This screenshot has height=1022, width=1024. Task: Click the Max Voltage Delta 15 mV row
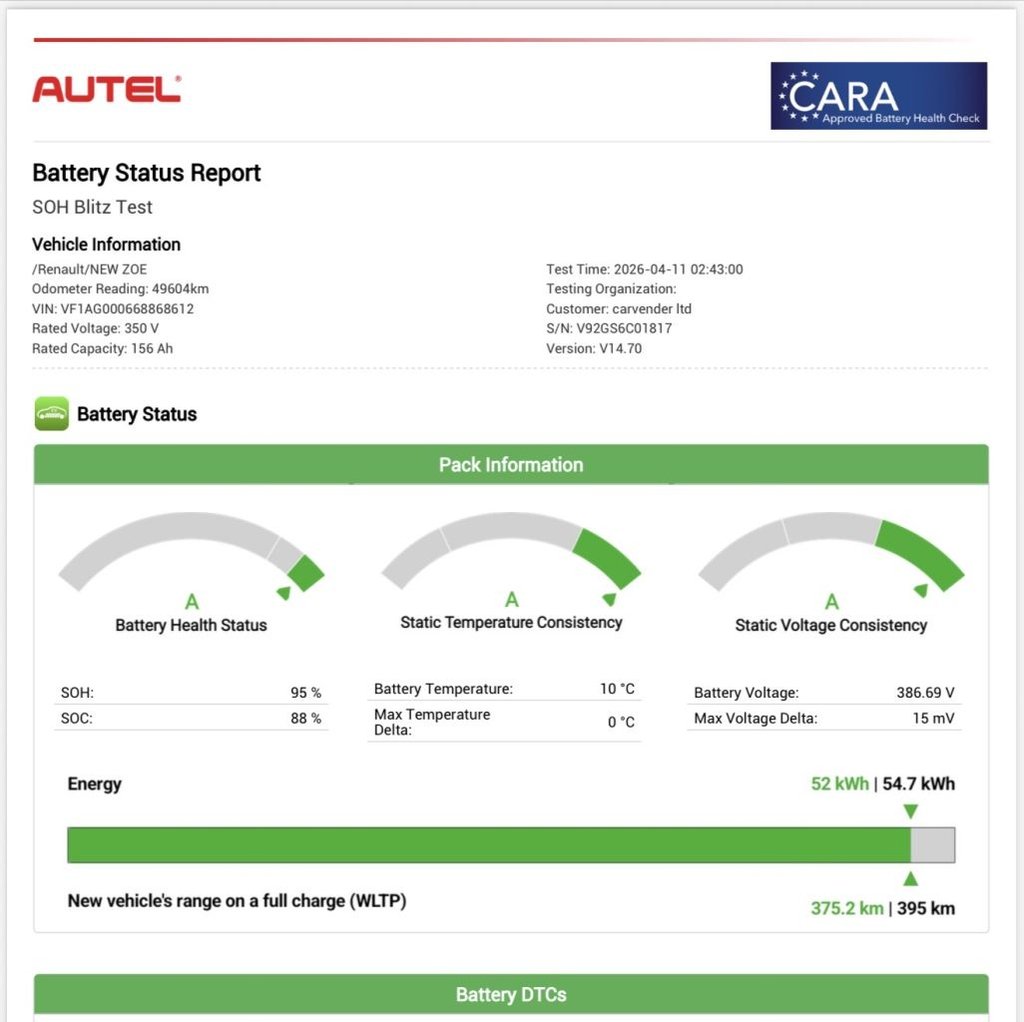[824, 718]
